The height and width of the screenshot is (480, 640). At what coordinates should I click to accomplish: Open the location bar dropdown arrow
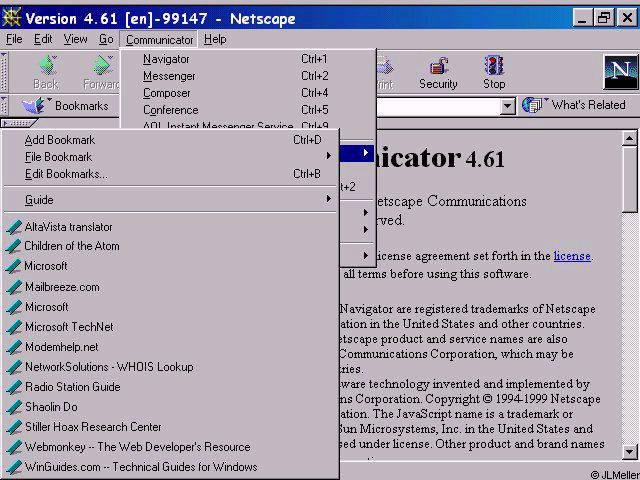(507, 105)
